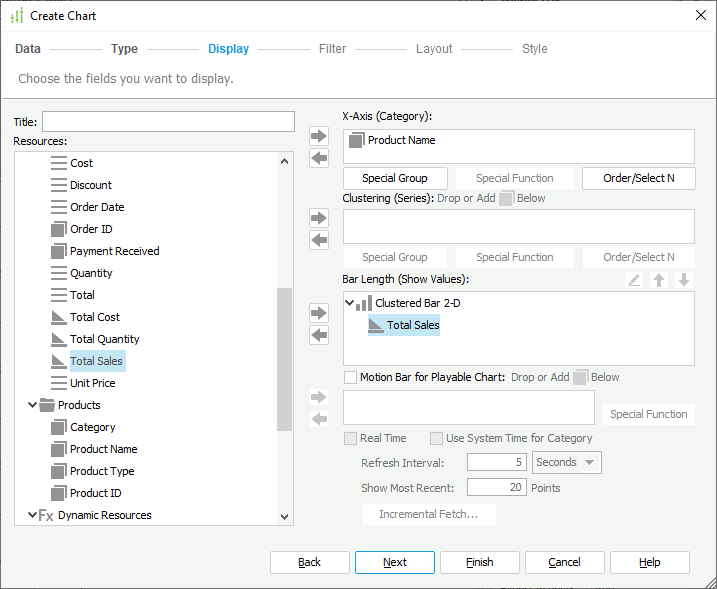The width and height of the screenshot is (717, 589).
Task: Click the Refresh Interval value field
Action: point(497,462)
